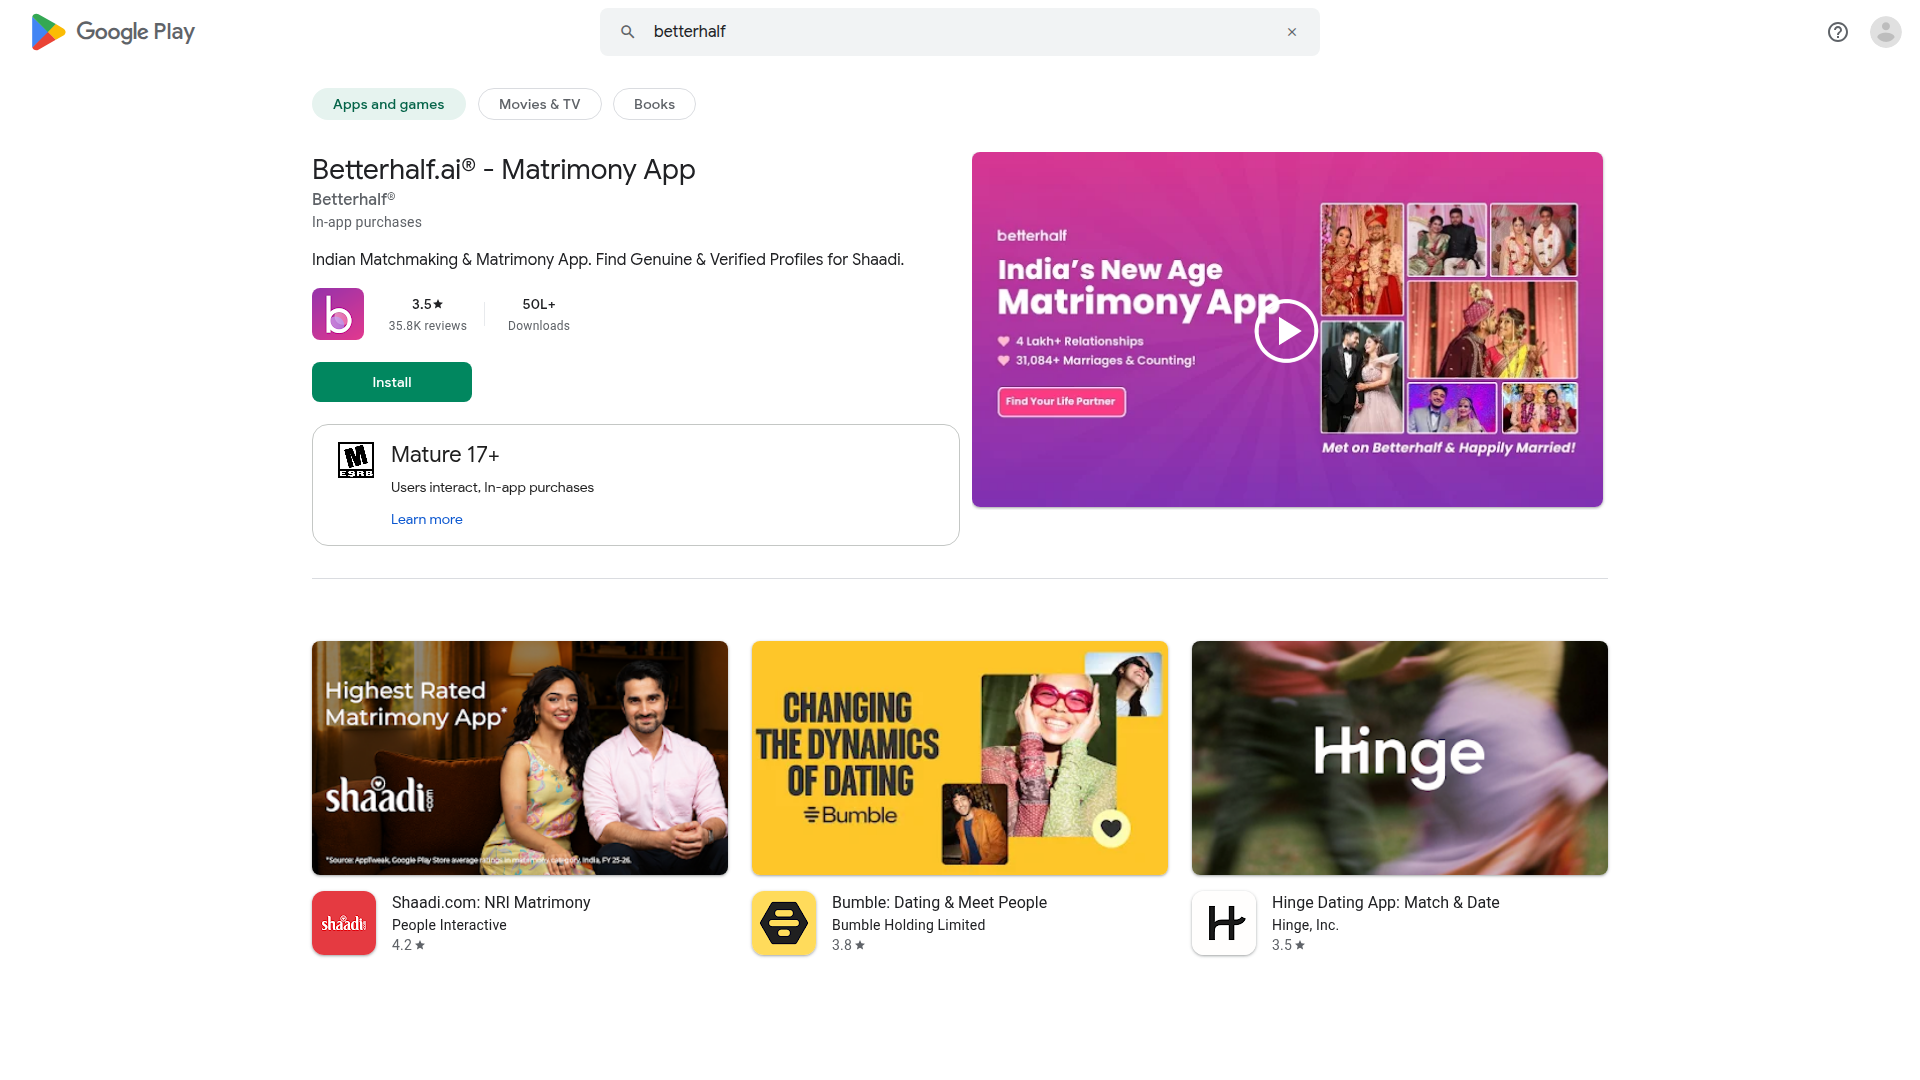The image size is (1920, 1080).
Task: Open the Shaadi.com app icon
Action: tap(344, 923)
